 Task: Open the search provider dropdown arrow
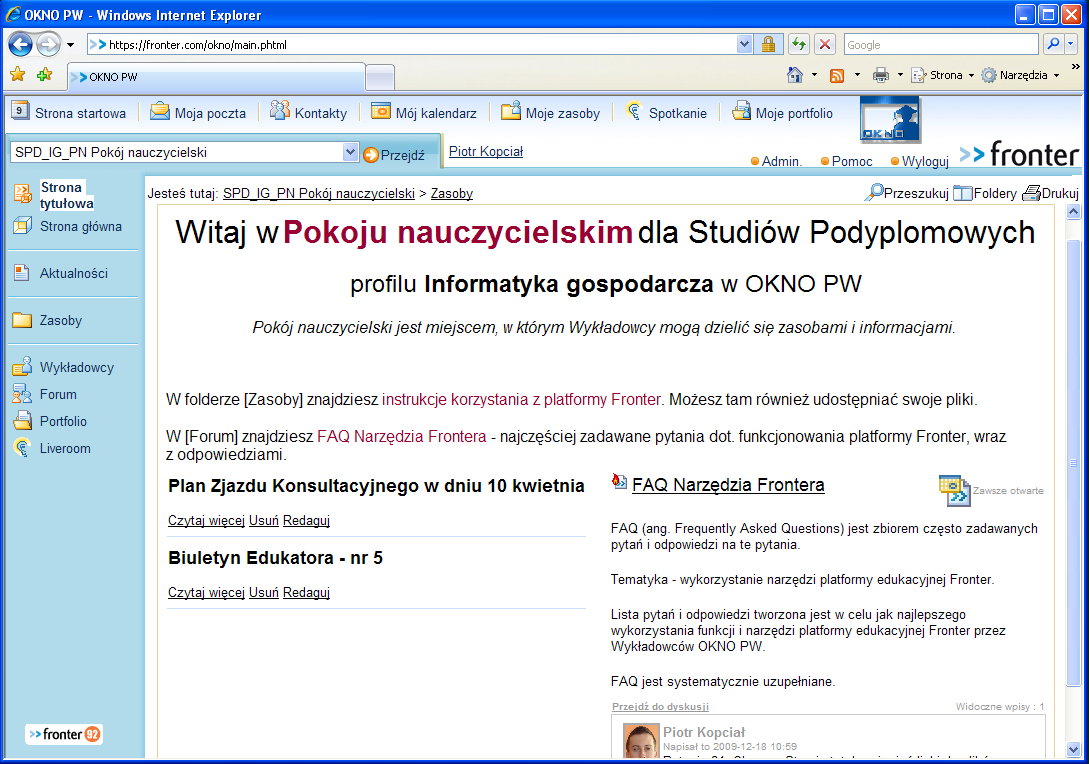[x=1070, y=44]
